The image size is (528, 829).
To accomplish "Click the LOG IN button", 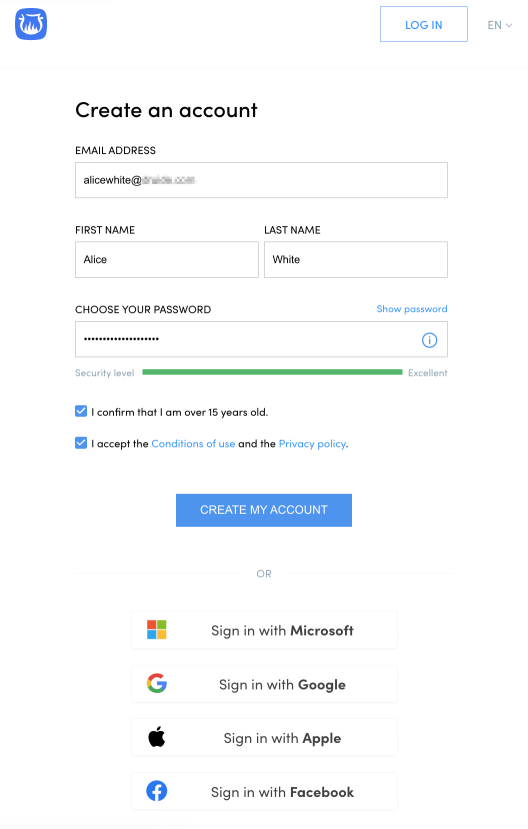I will tap(423, 24).
